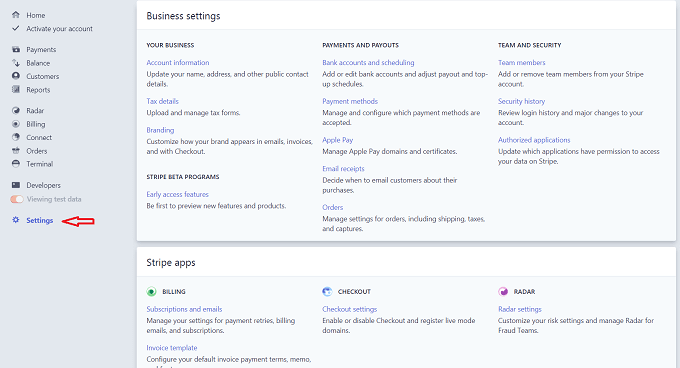Open Radar settings link

(520, 309)
